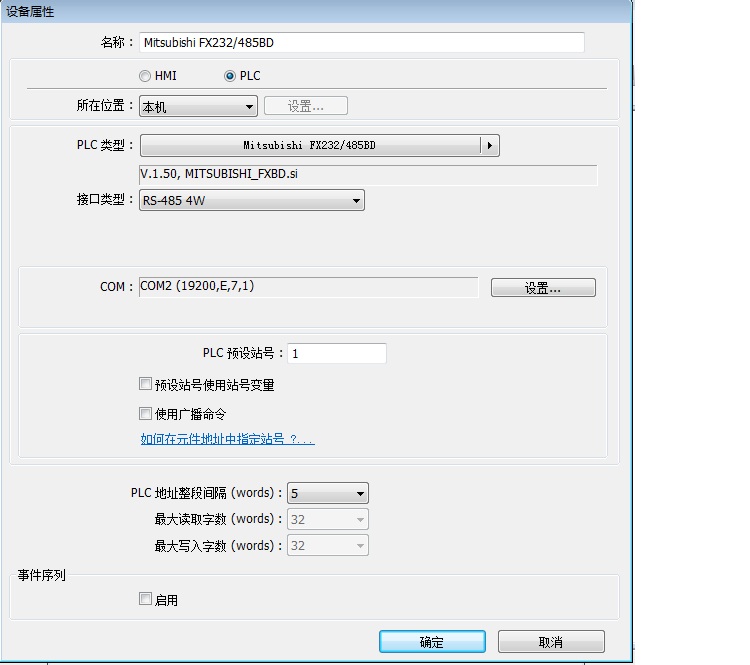The width and height of the screenshot is (750, 665).
Task: Open the 所在位置 location dropdown
Action: (x=198, y=106)
